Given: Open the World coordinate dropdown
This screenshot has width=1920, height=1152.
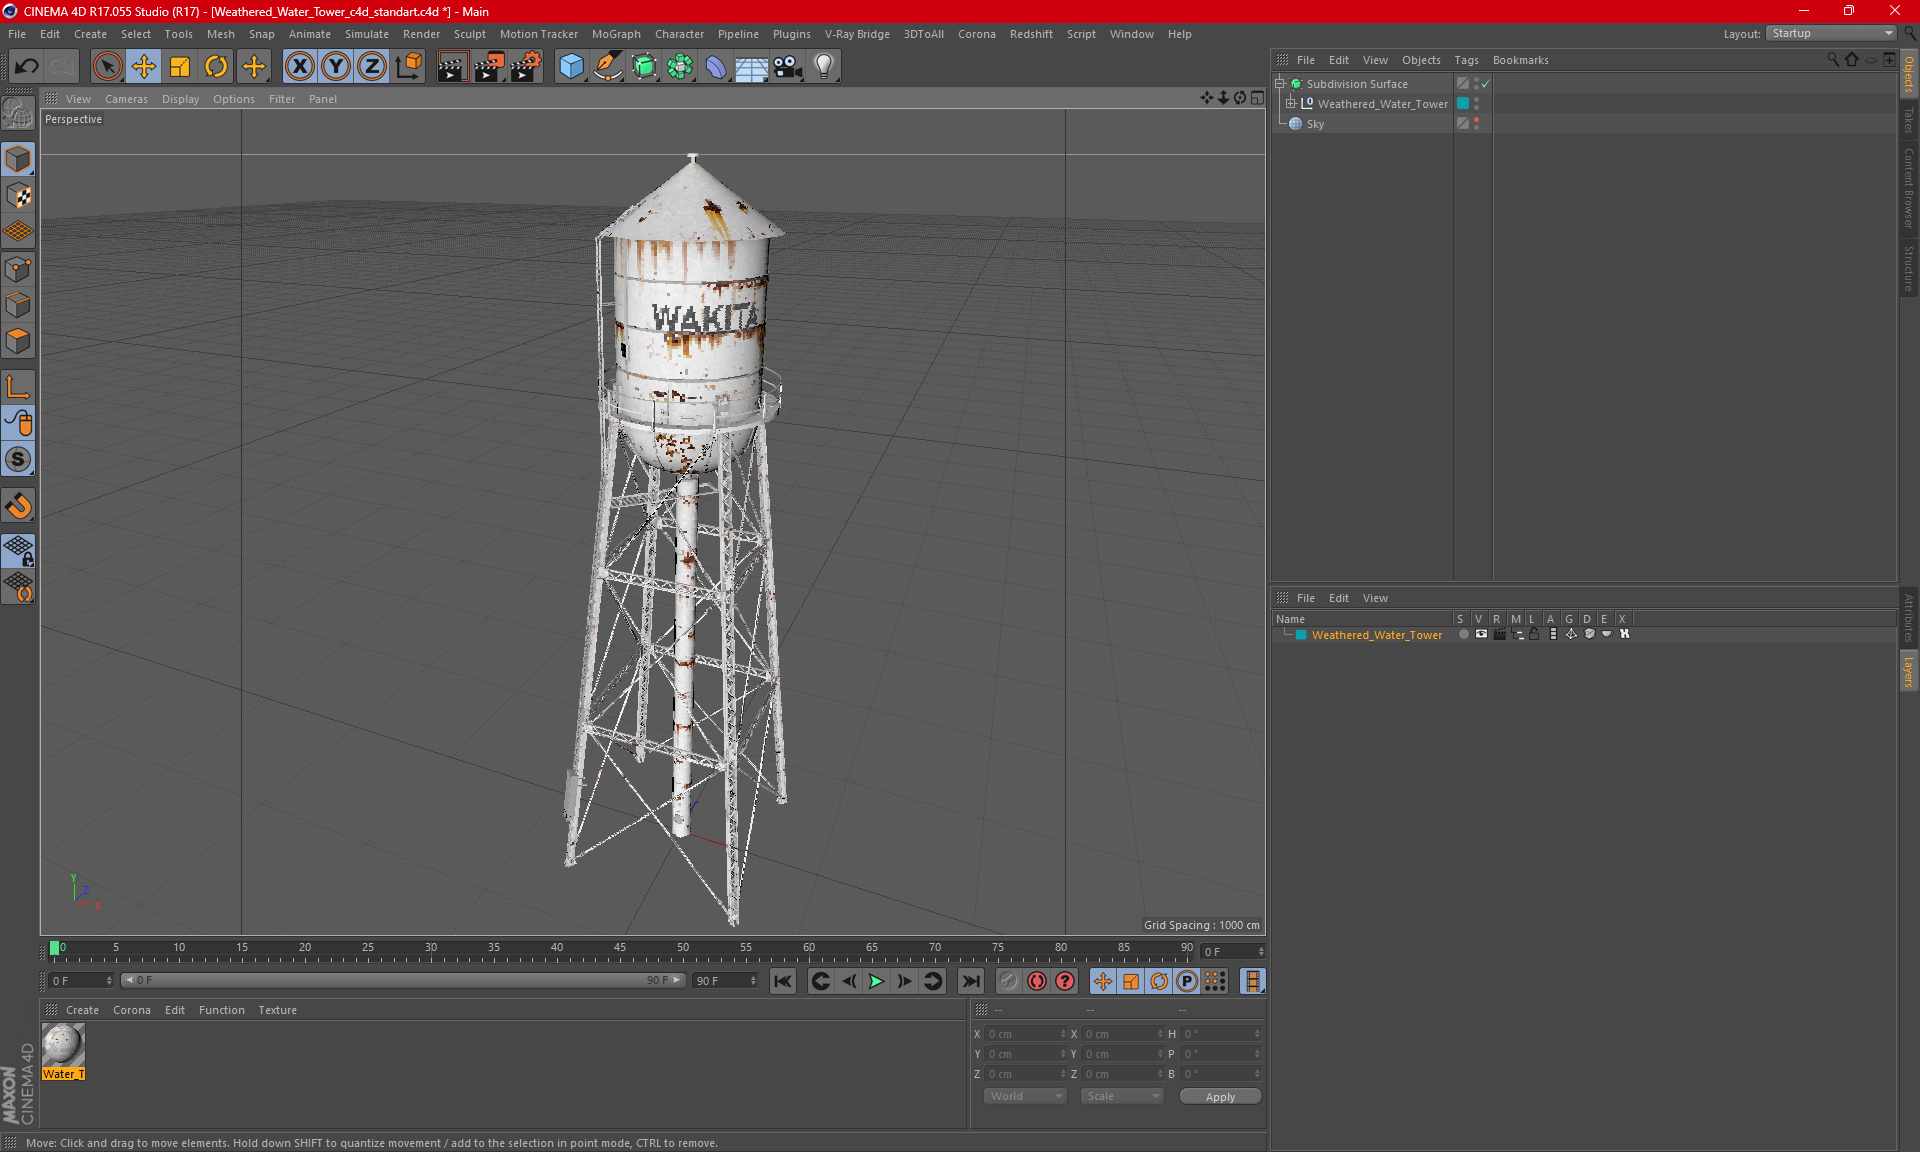Looking at the screenshot, I should coord(1026,1096).
